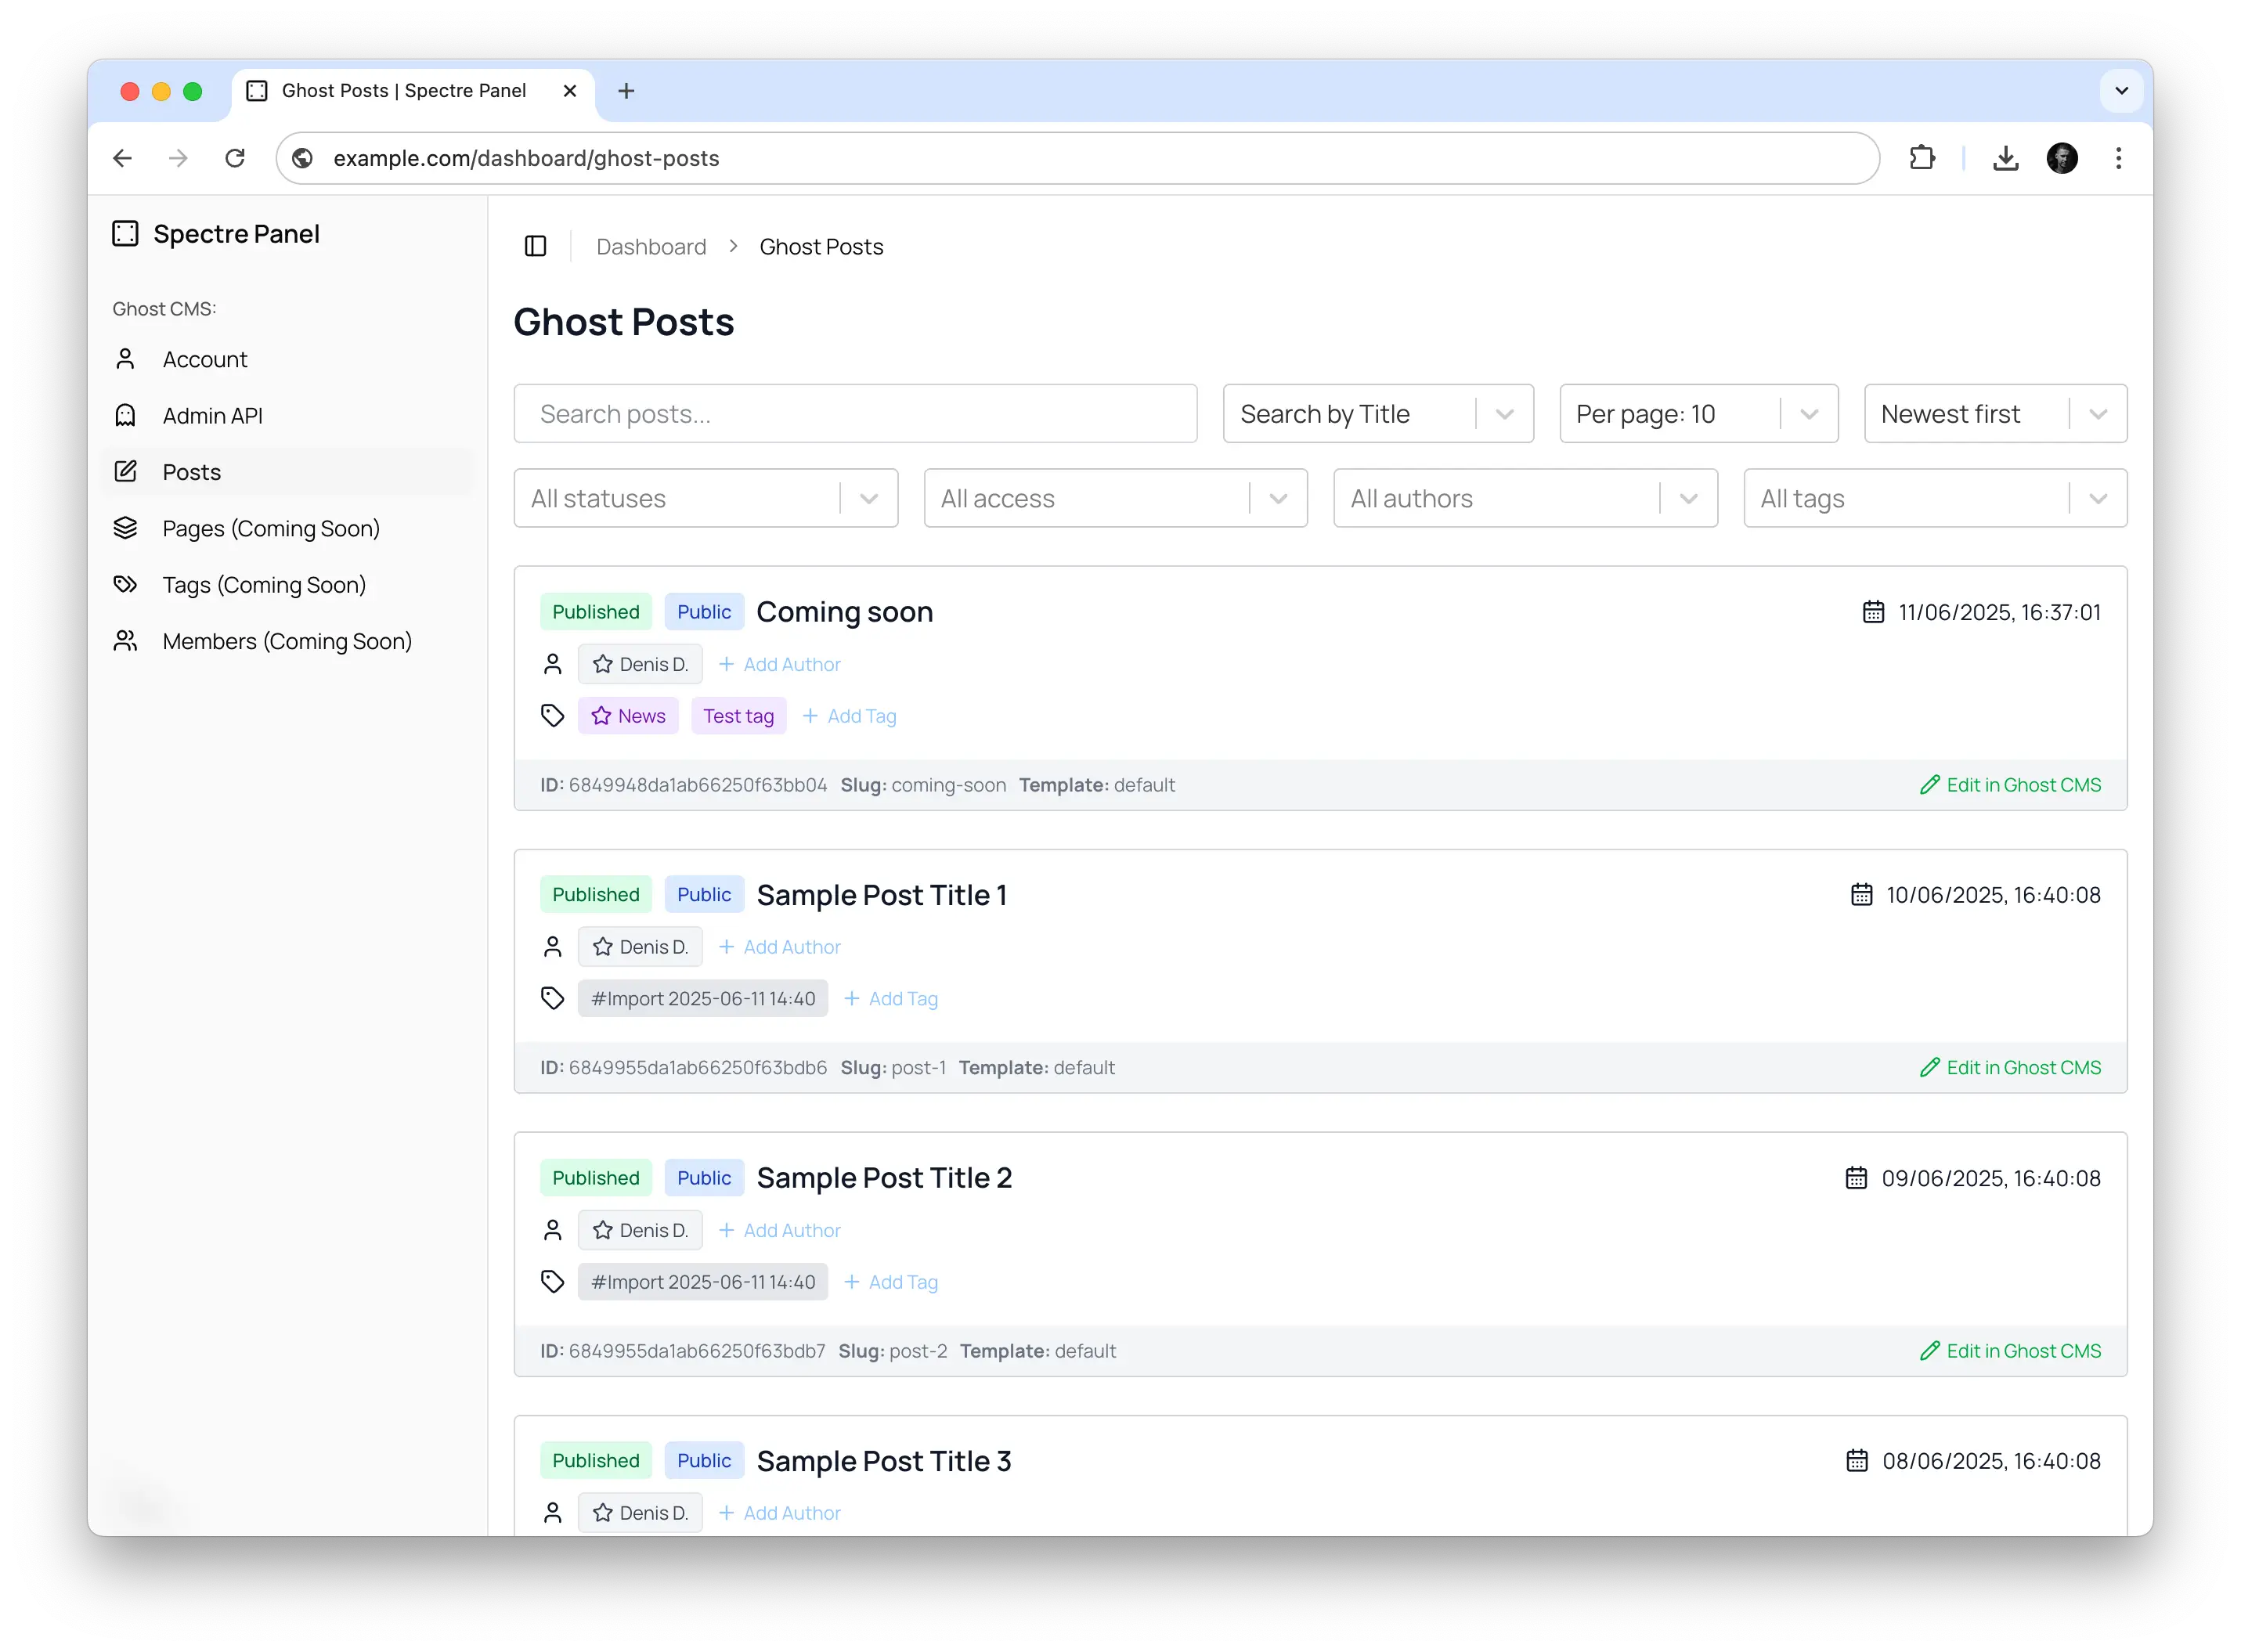Open the Per page: 10 dropdown
Viewport: 2241px width, 1652px height.
click(x=1698, y=414)
